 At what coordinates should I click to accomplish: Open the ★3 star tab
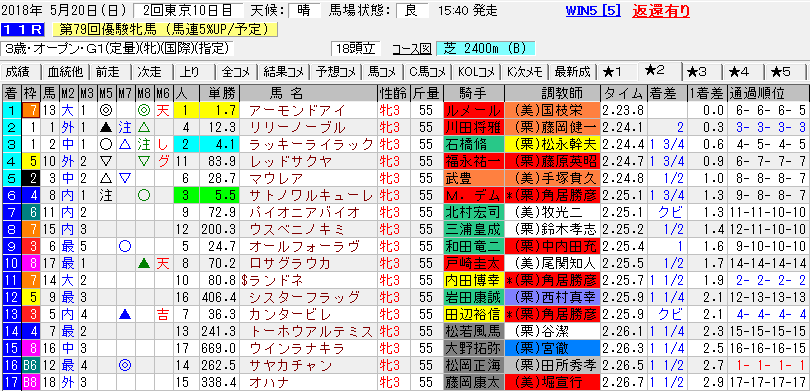[702, 72]
